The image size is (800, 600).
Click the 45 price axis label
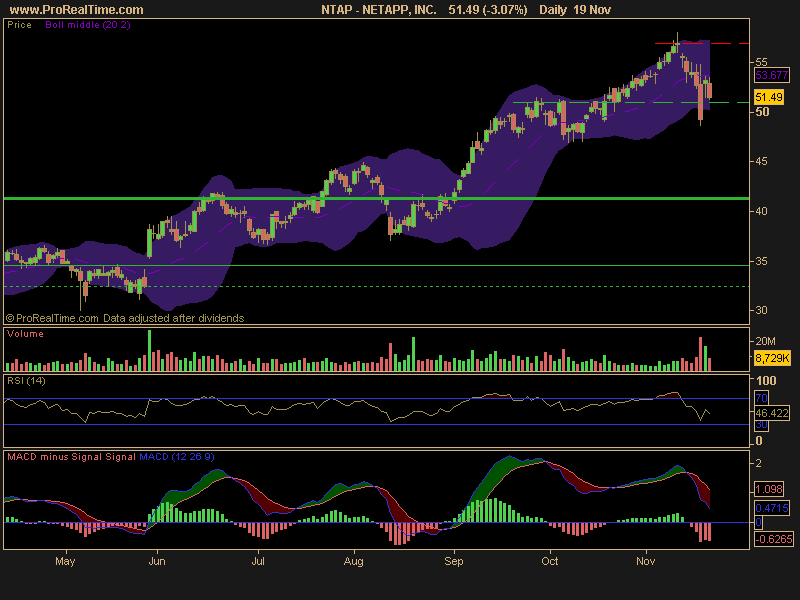[x=761, y=161]
